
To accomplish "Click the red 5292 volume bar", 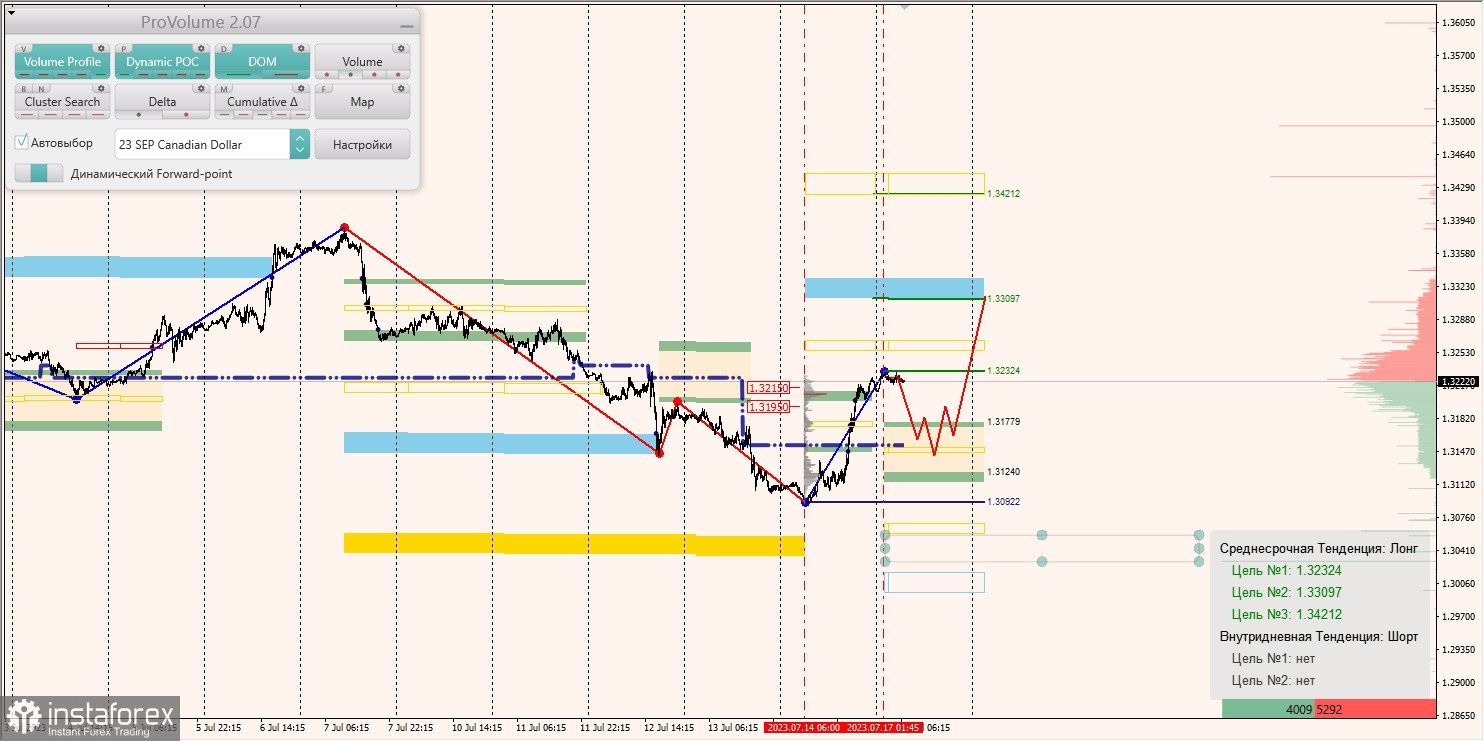I will [1374, 709].
